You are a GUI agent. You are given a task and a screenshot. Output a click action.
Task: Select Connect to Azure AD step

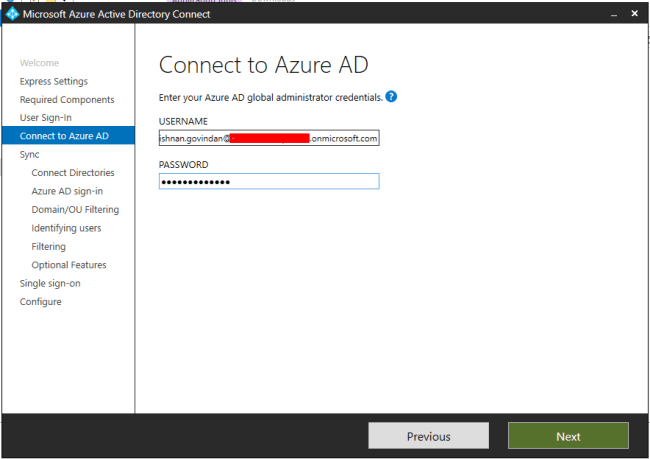pyautogui.click(x=68, y=136)
